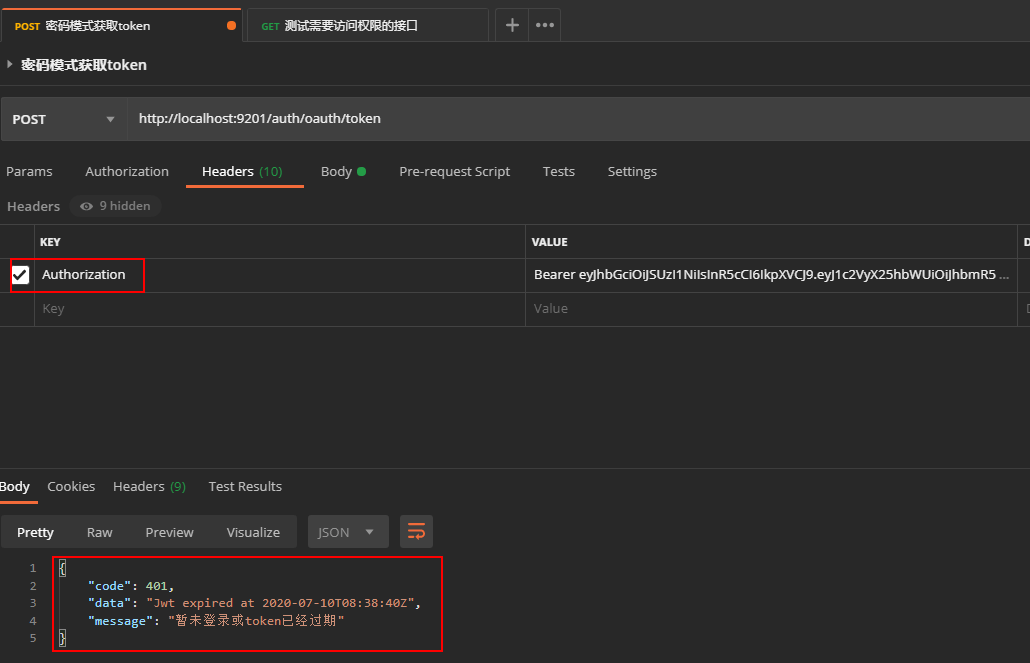Image resolution: width=1030 pixels, height=663 pixels.
Task: Open the Tests tab
Action: click(558, 171)
